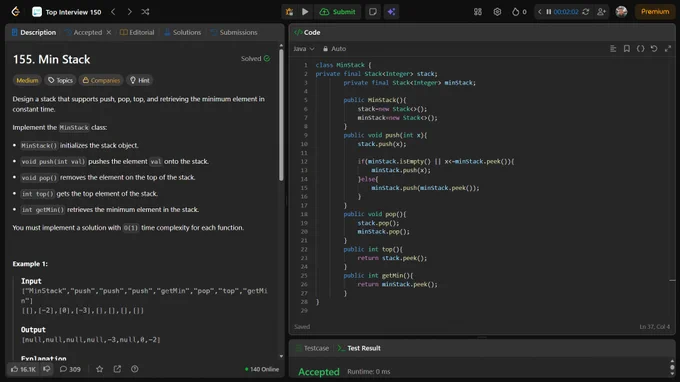Click the Medium difficulty tag
680x382 pixels.
coord(27,80)
